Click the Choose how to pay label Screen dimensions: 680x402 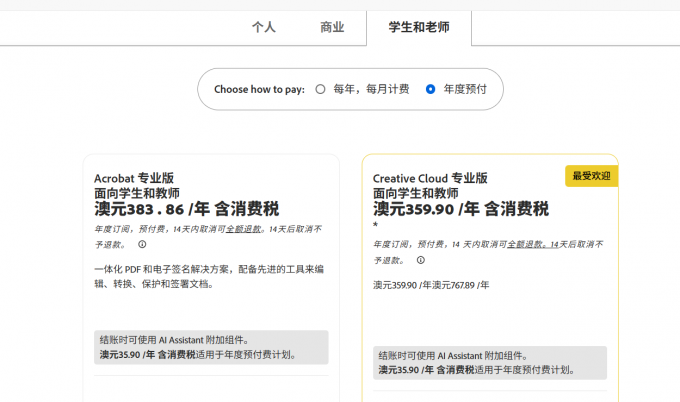pos(258,89)
